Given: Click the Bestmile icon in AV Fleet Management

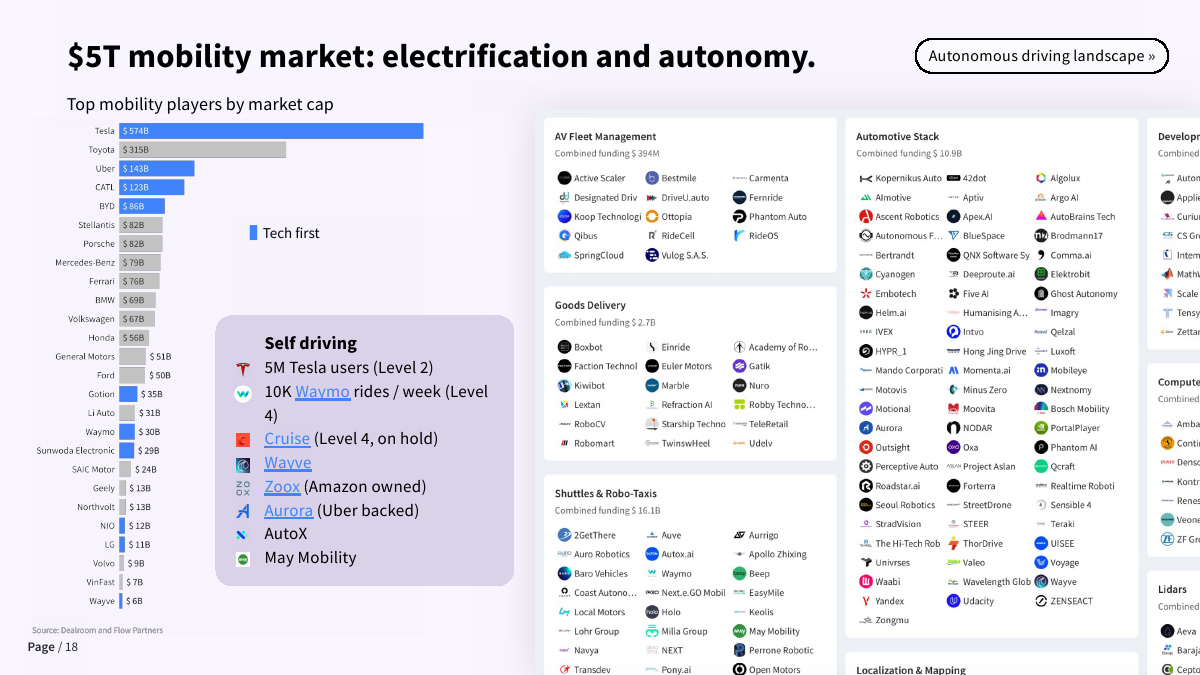Looking at the screenshot, I should pyautogui.click(x=652, y=179).
